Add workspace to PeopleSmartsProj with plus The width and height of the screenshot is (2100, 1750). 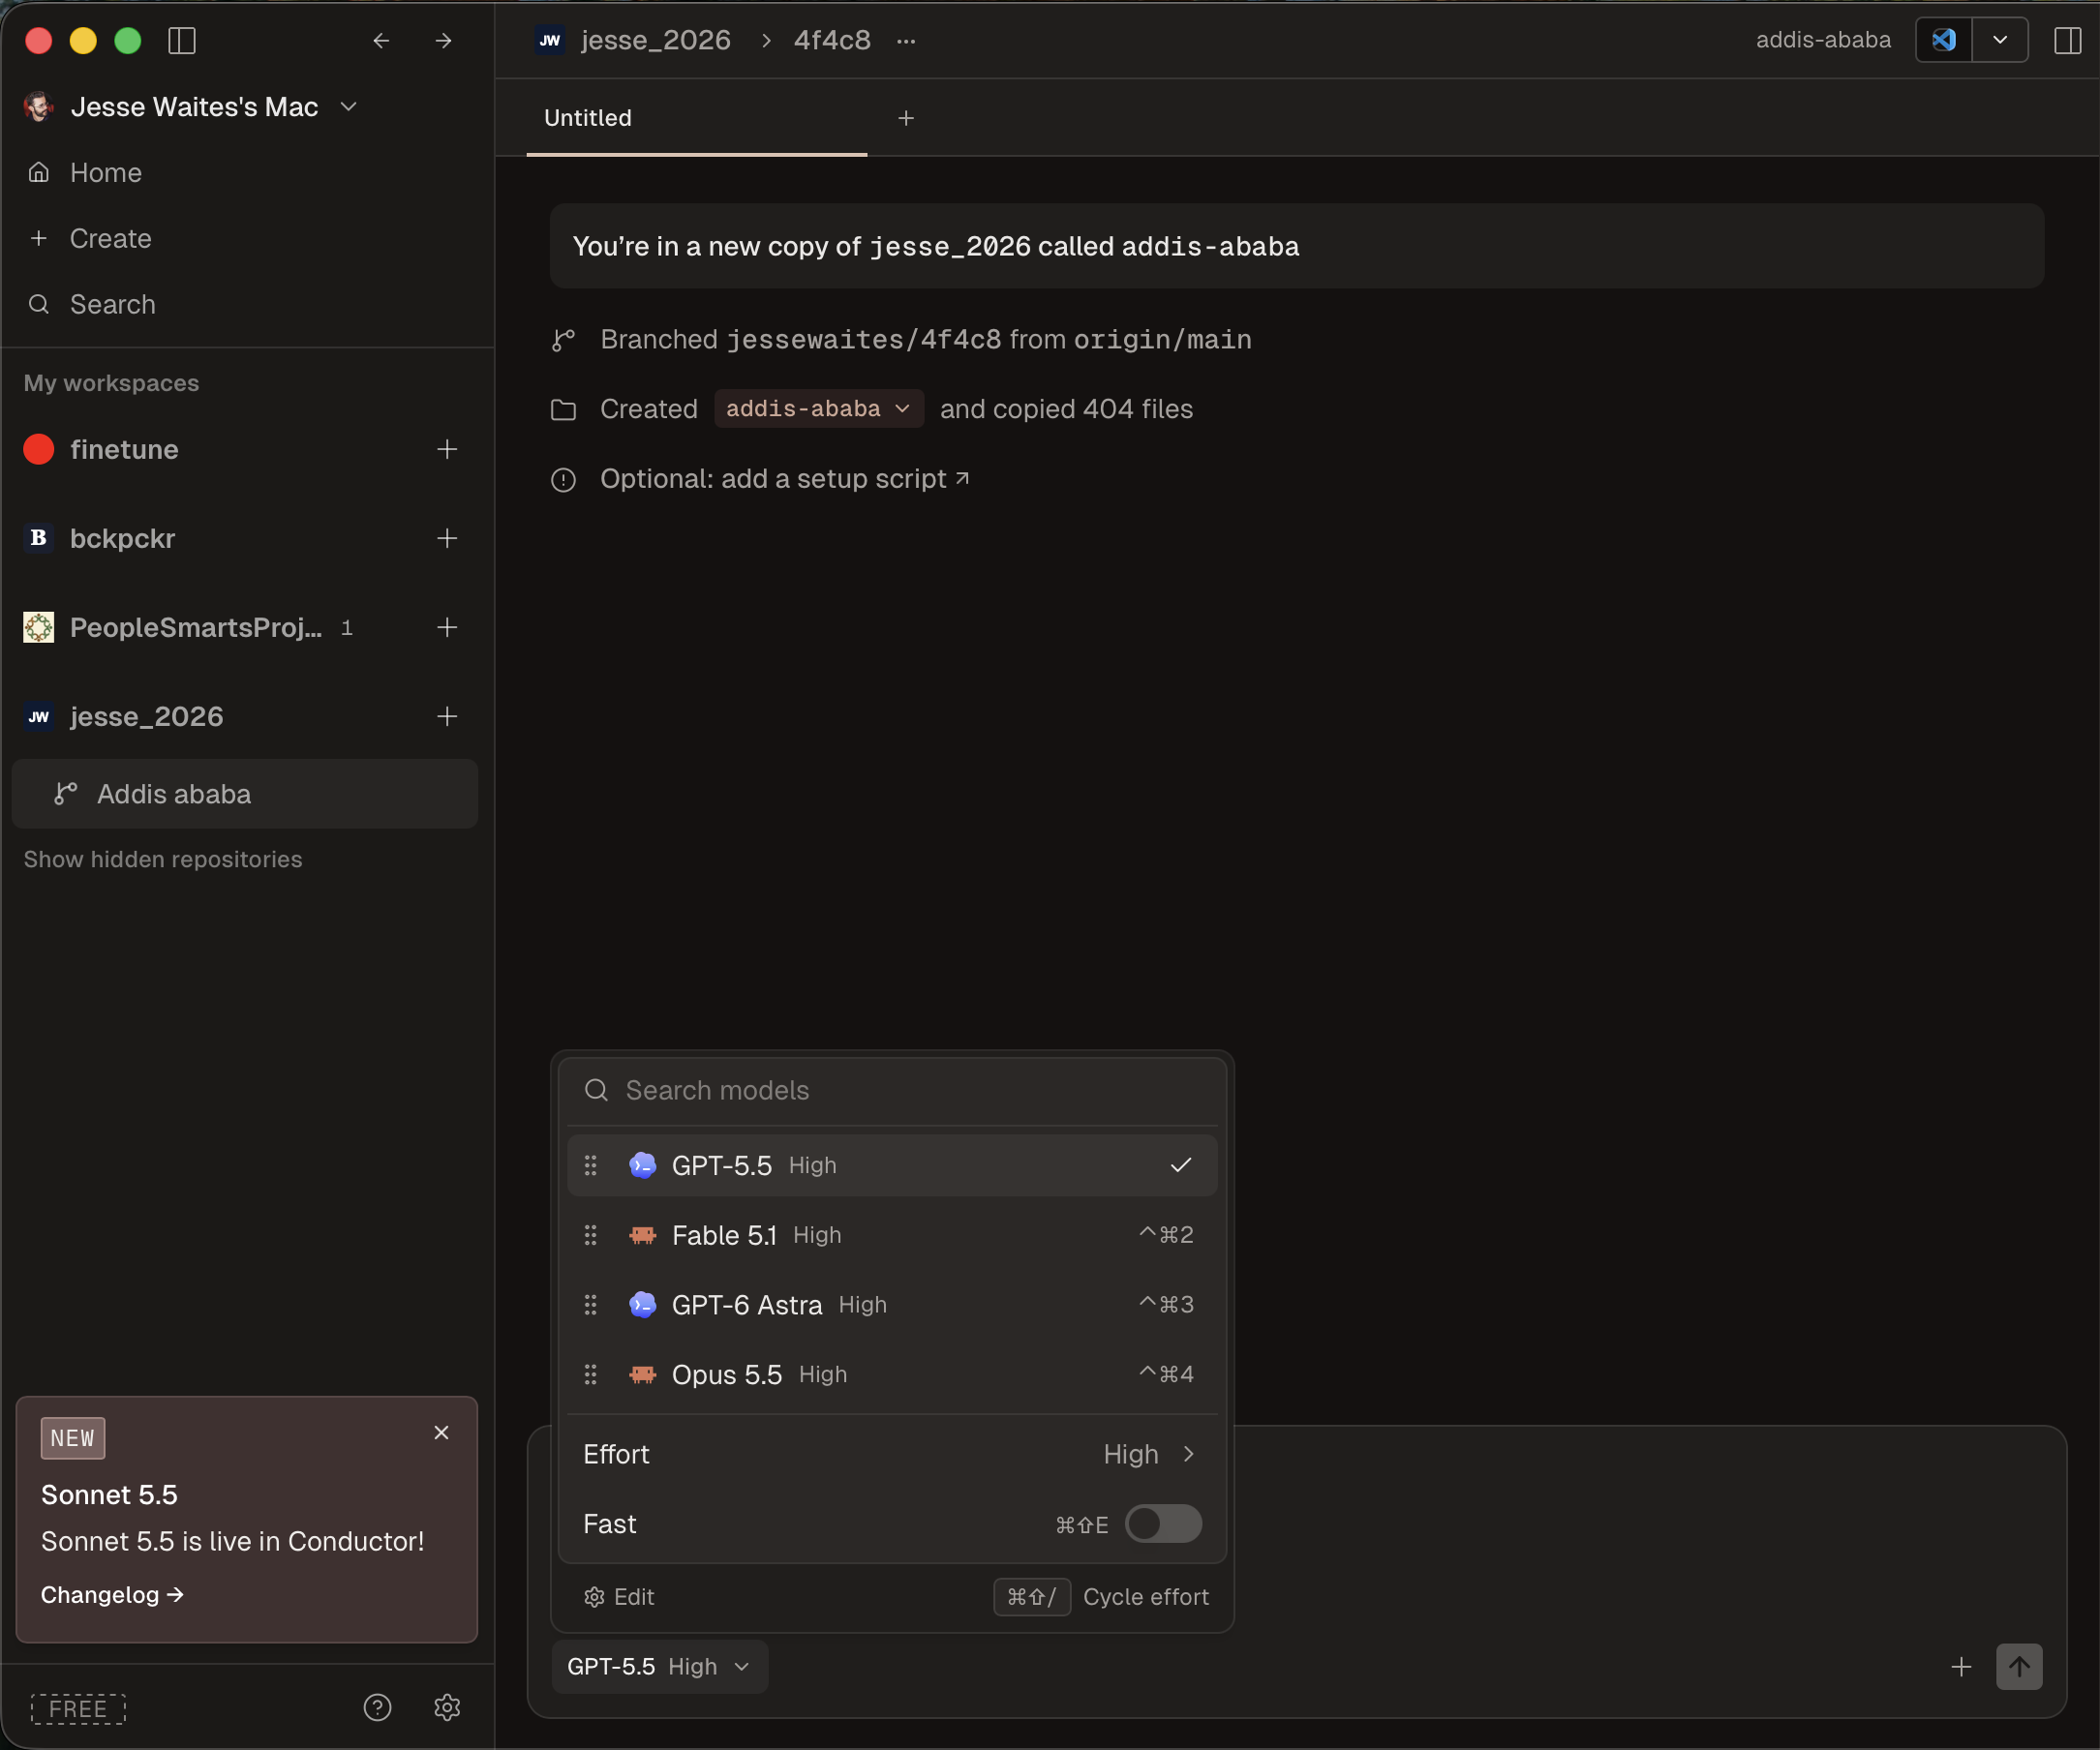pyautogui.click(x=447, y=627)
